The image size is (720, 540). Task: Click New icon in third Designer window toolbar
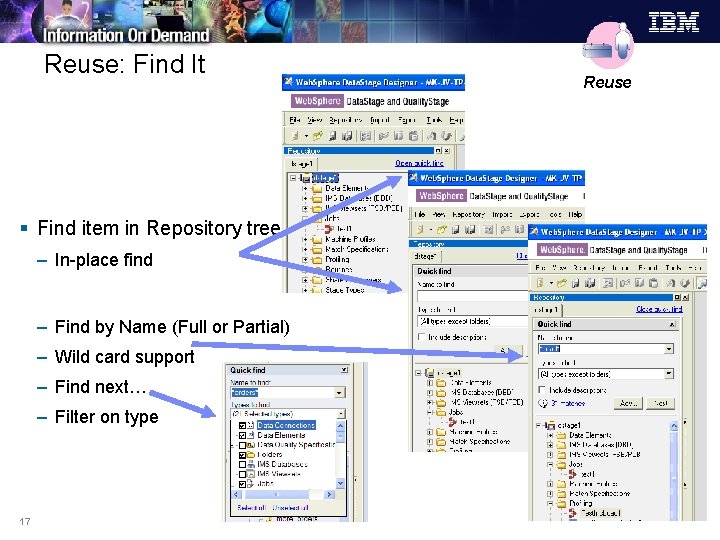click(x=540, y=283)
